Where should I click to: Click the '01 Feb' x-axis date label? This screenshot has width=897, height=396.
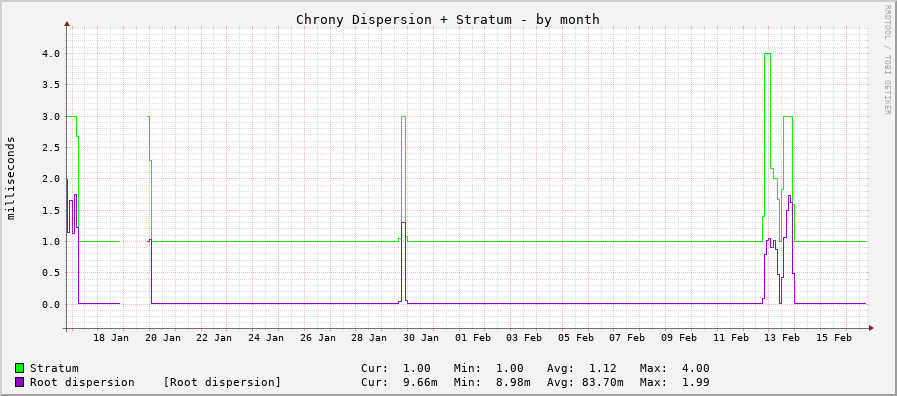(x=473, y=338)
